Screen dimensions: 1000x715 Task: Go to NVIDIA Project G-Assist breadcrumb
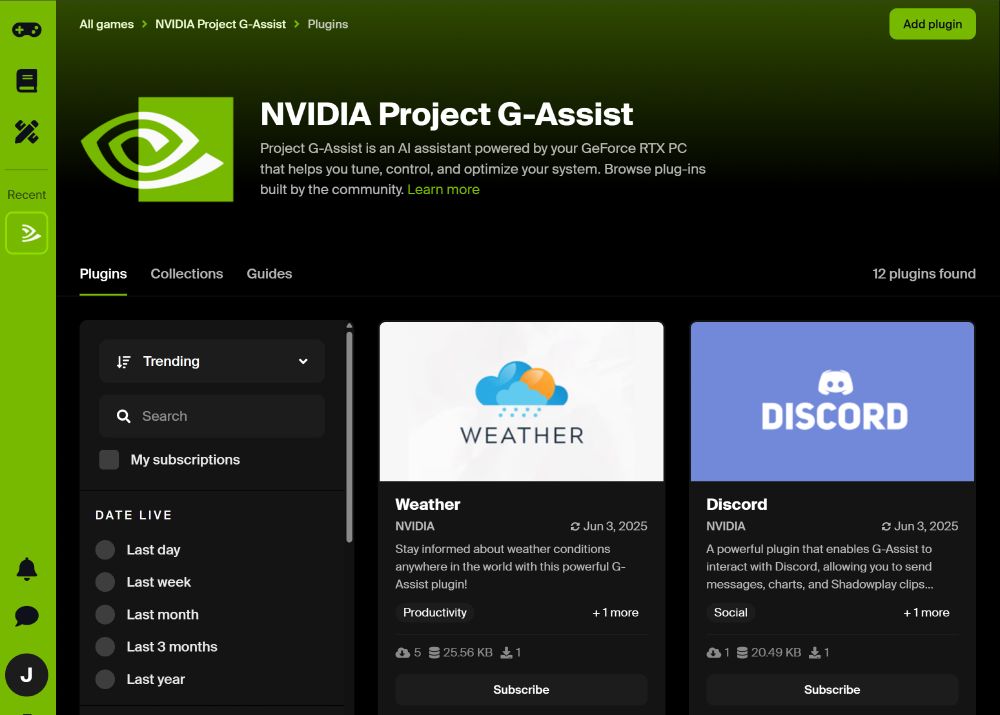click(221, 24)
